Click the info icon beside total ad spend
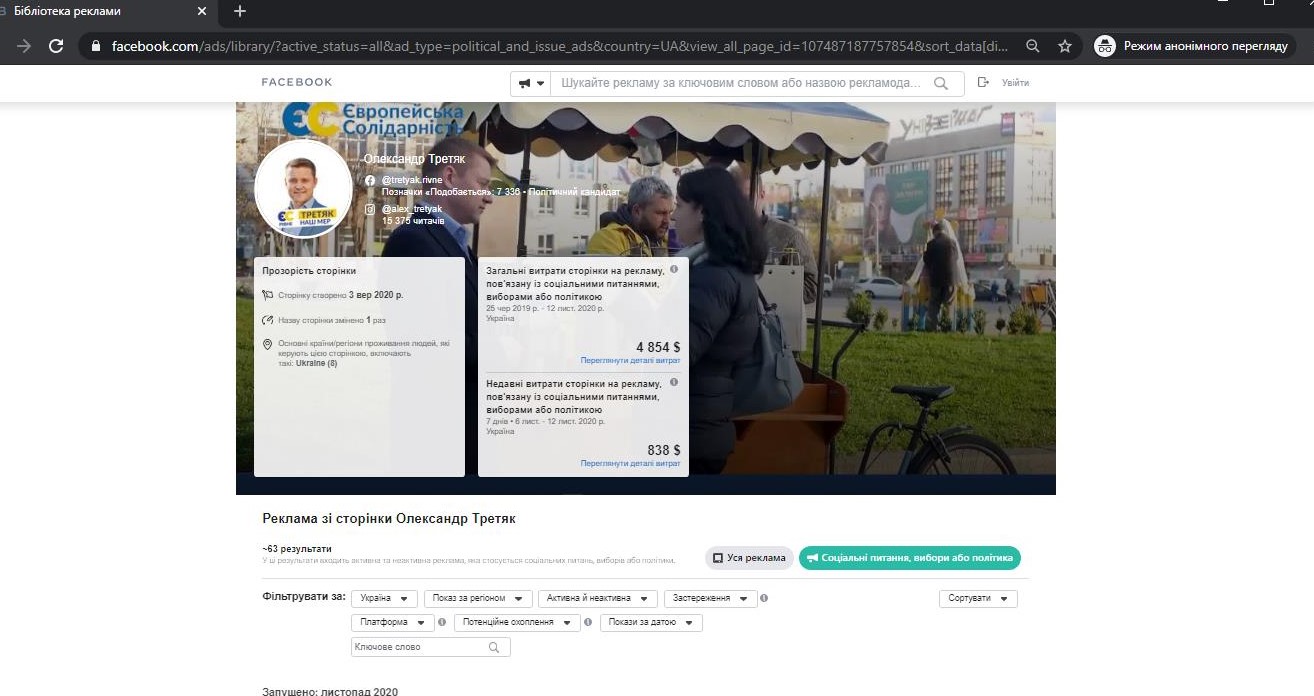Screen dimensions: 1314x696 [674, 270]
